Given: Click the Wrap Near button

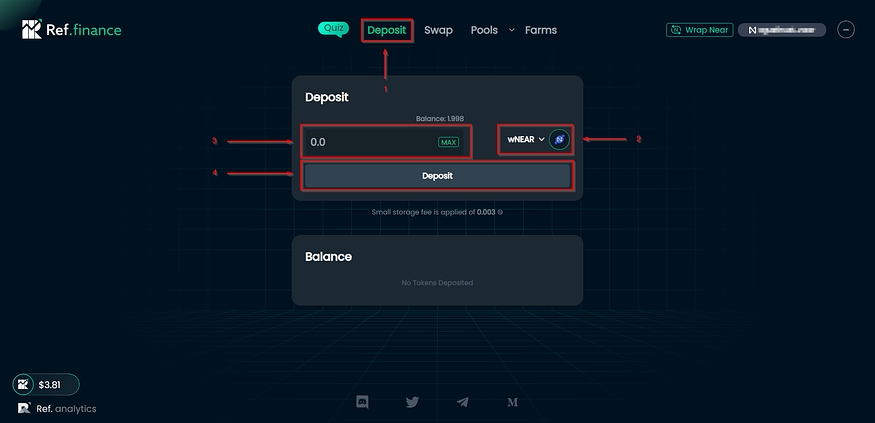Looking at the screenshot, I should click(696, 30).
